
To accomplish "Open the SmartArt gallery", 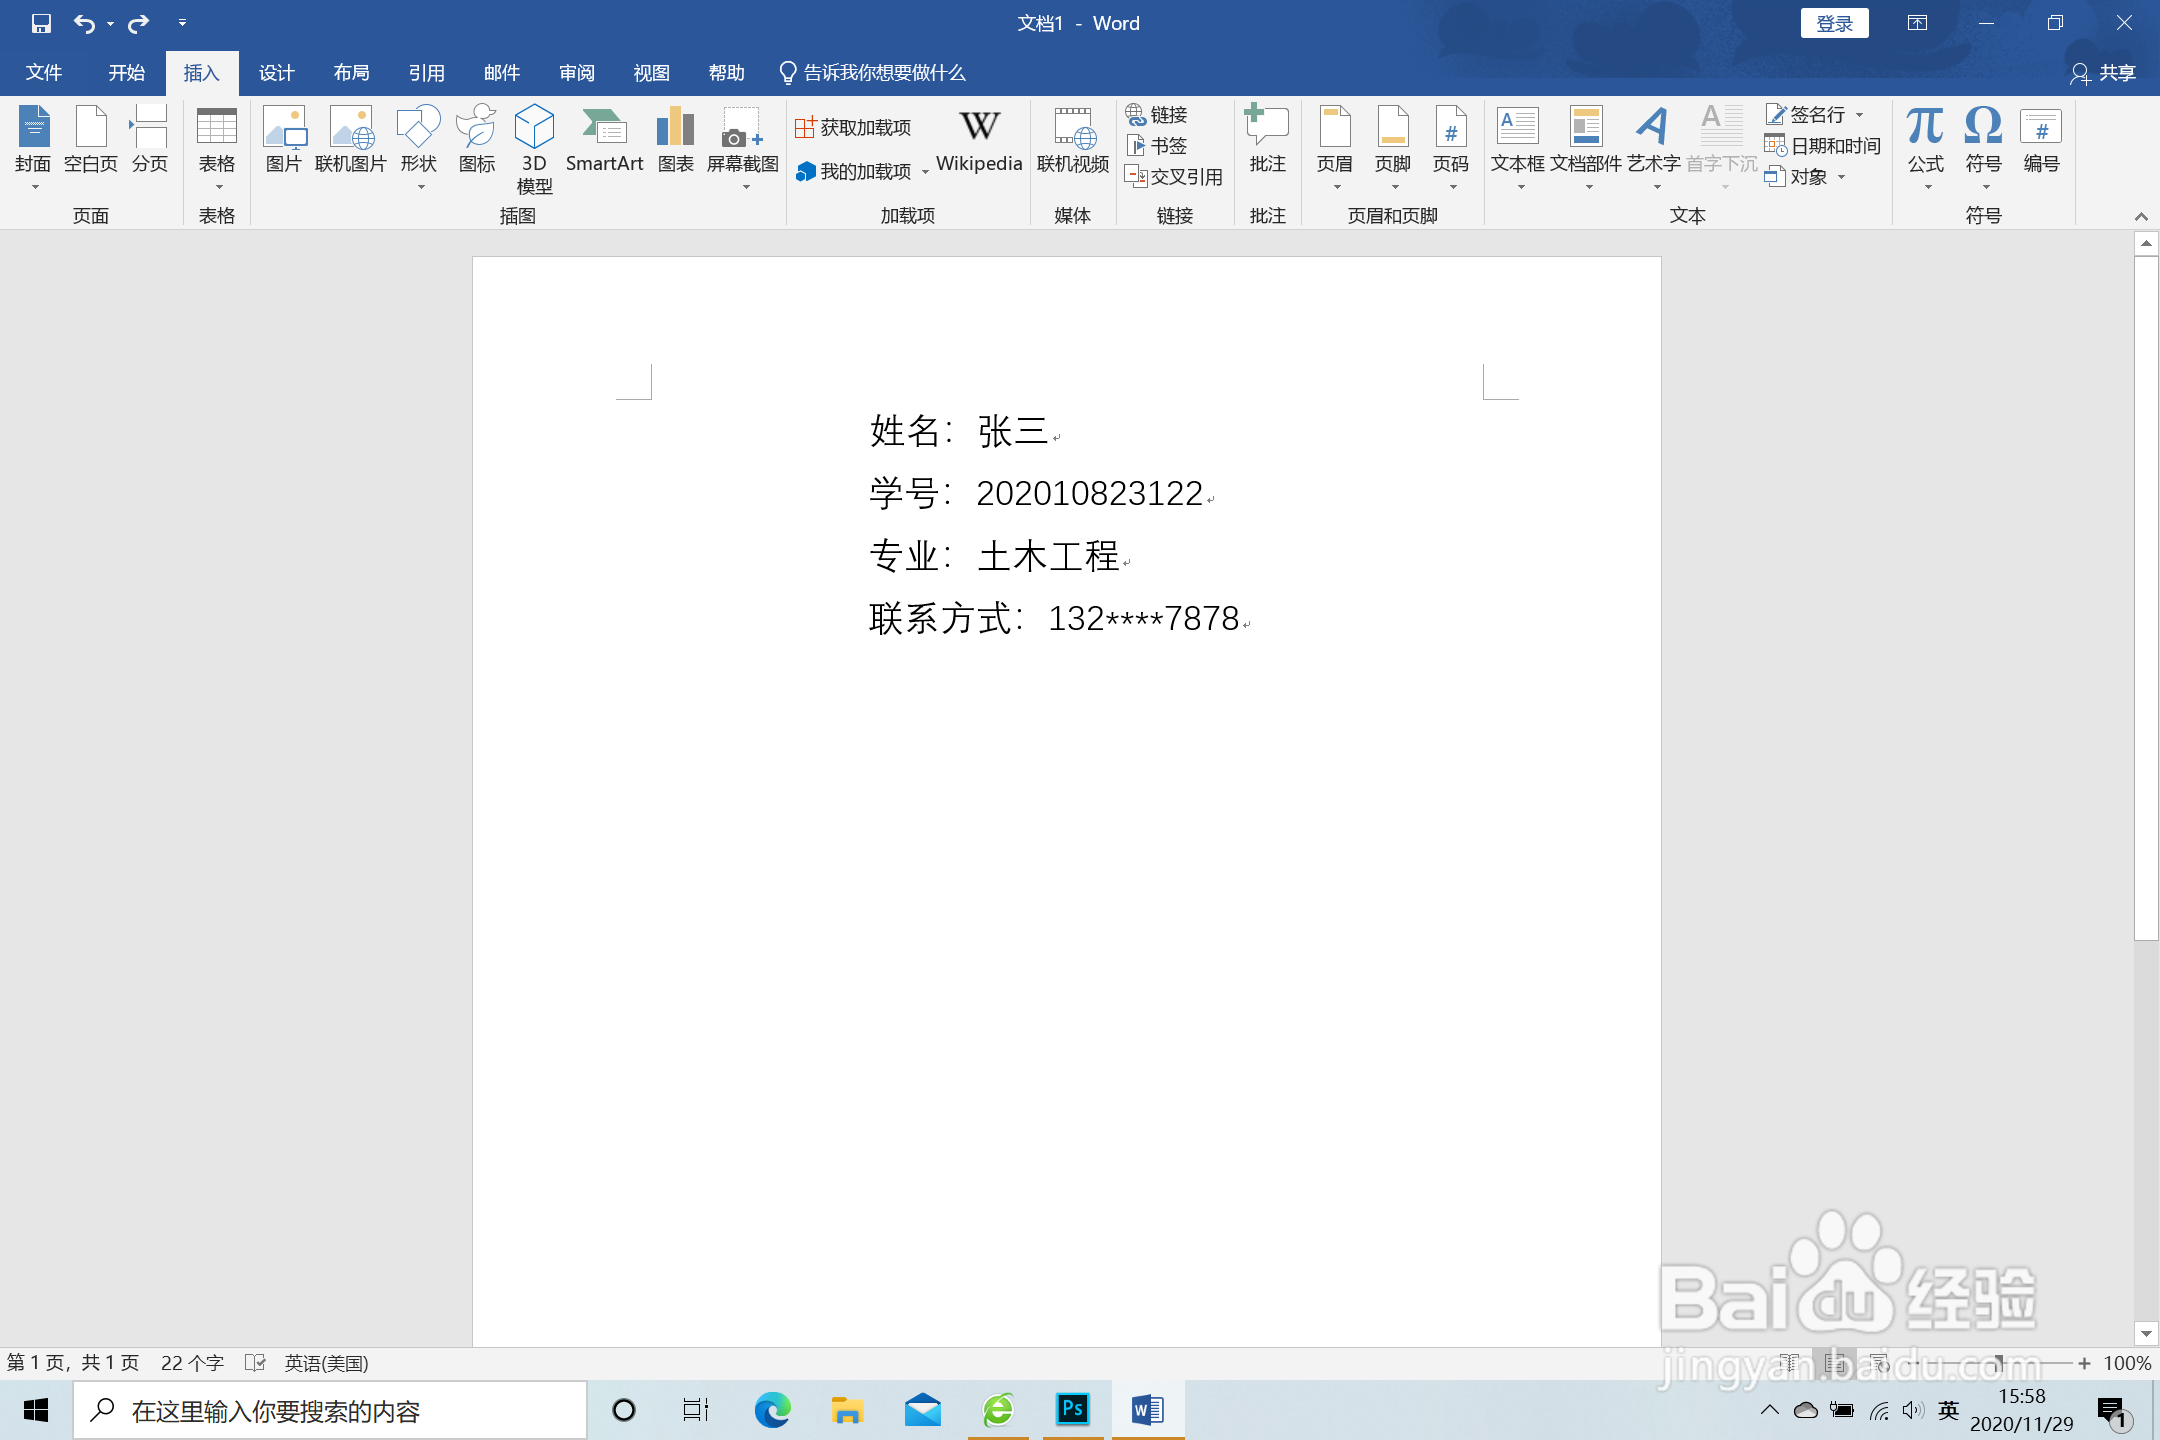I will 604,140.
